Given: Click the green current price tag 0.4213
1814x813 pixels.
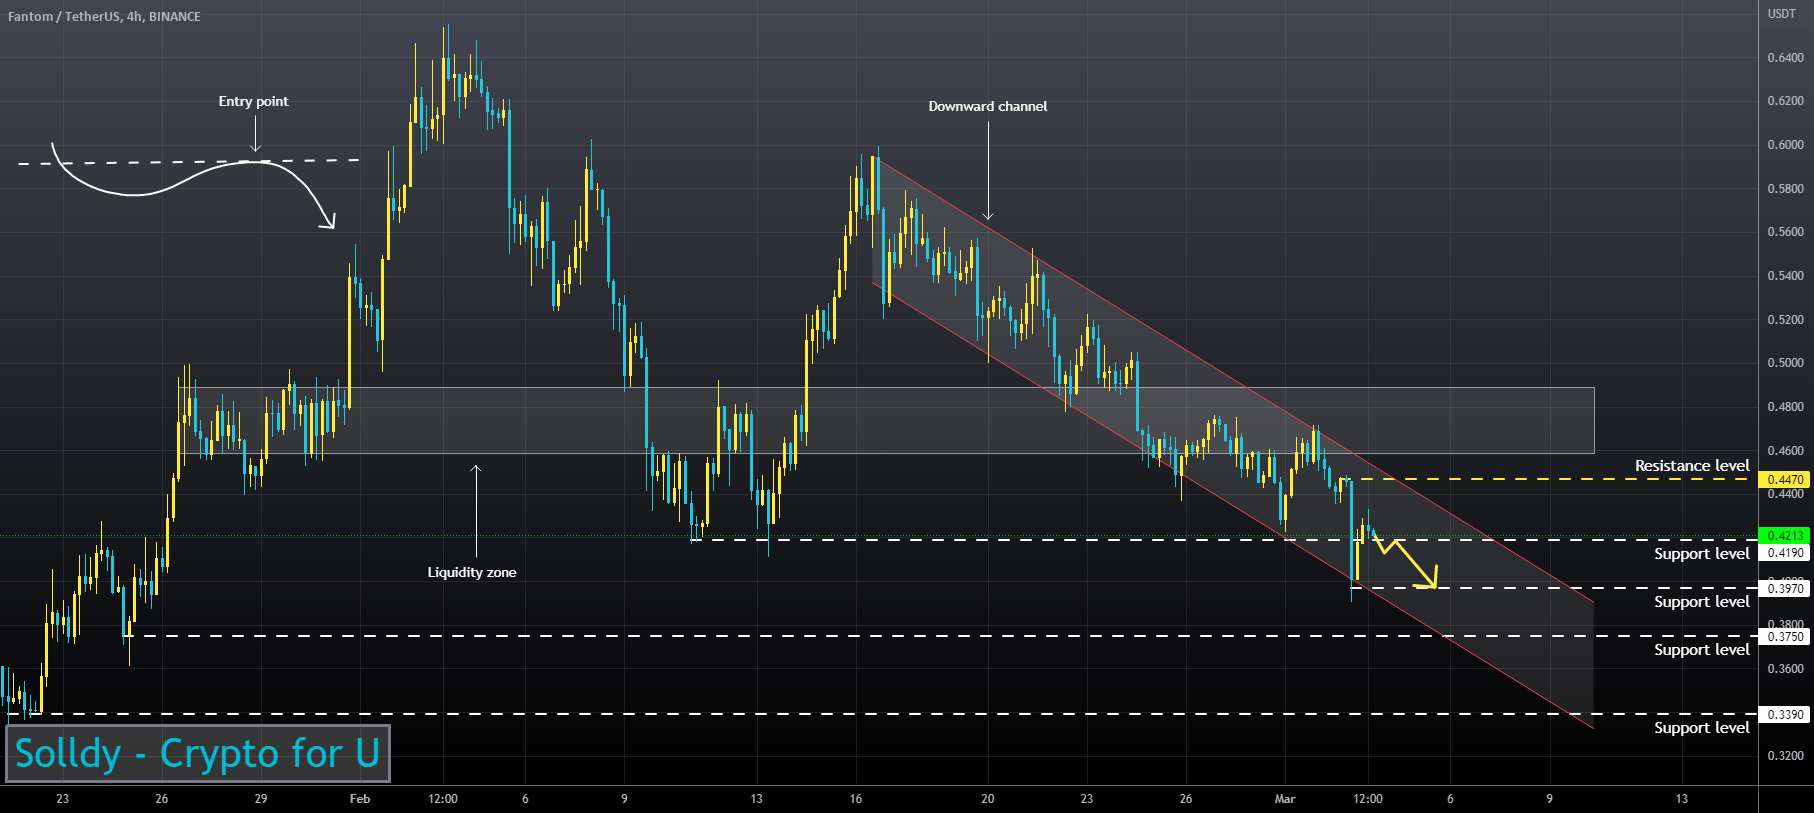Looking at the screenshot, I should pyautogui.click(x=1786, y=536).
